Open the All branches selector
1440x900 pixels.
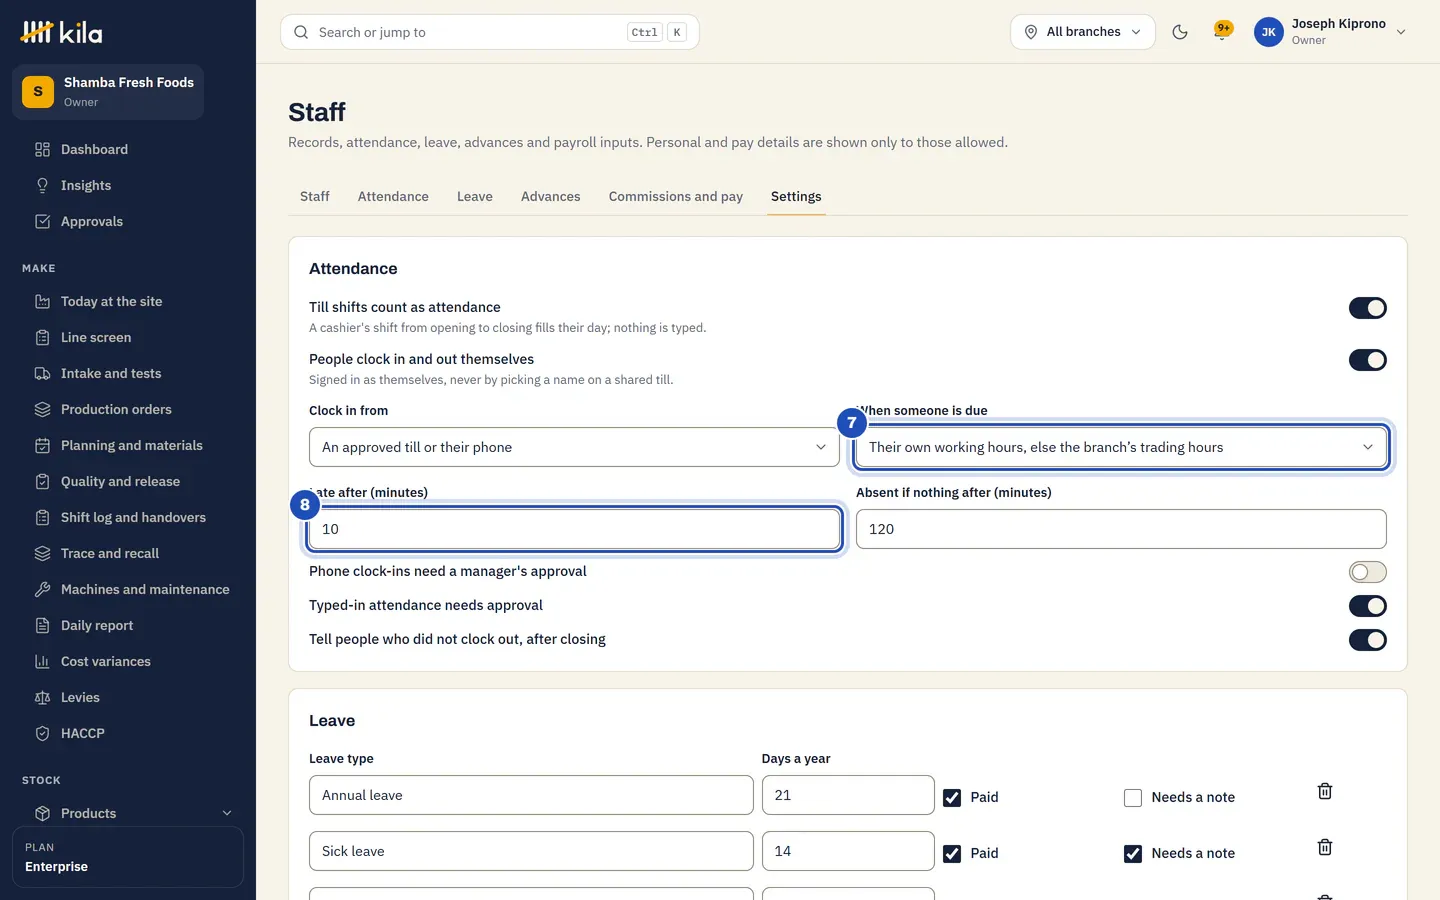coord(1083,32)
